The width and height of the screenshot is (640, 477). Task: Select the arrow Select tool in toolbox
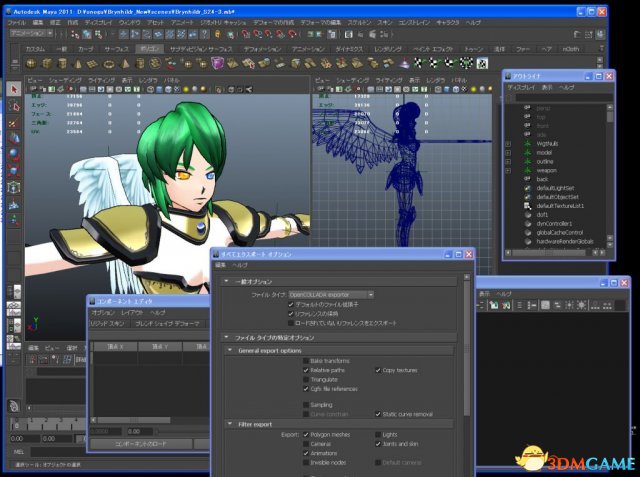pyautogui.click(x=14, y=89)
